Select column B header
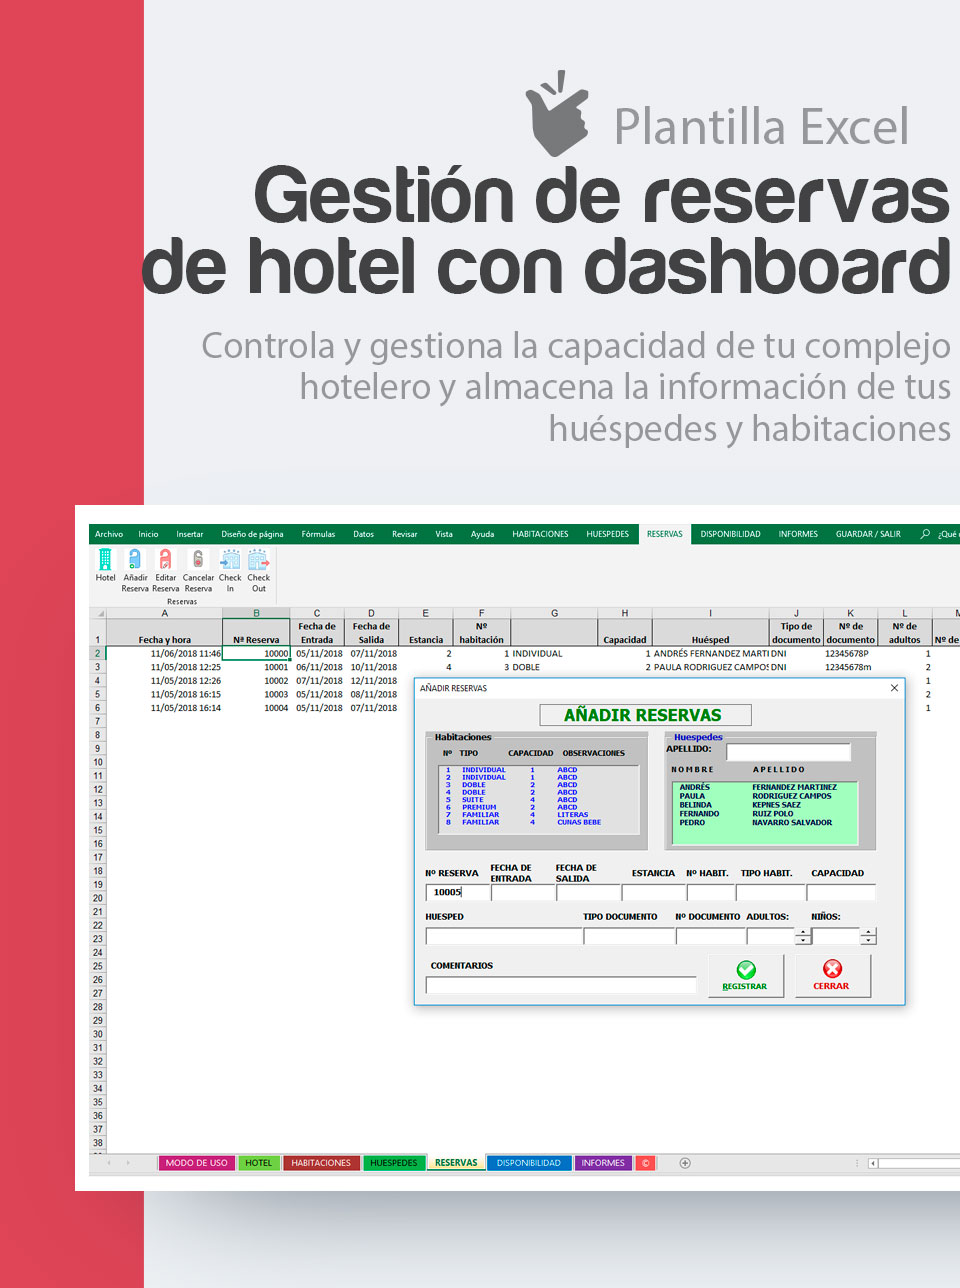960x1288 pixels. pyautogui.click(x=256, y=613)
